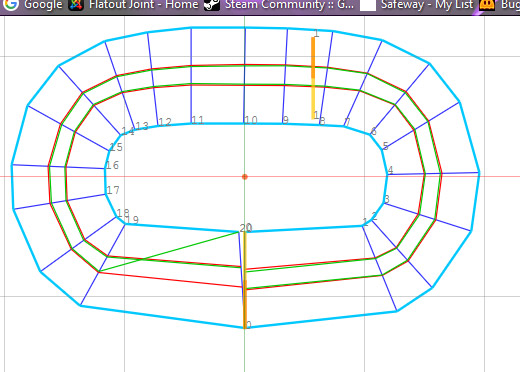Click the orange marker bar near label 1
Viewport: 520px width, 372px height.
313,57
